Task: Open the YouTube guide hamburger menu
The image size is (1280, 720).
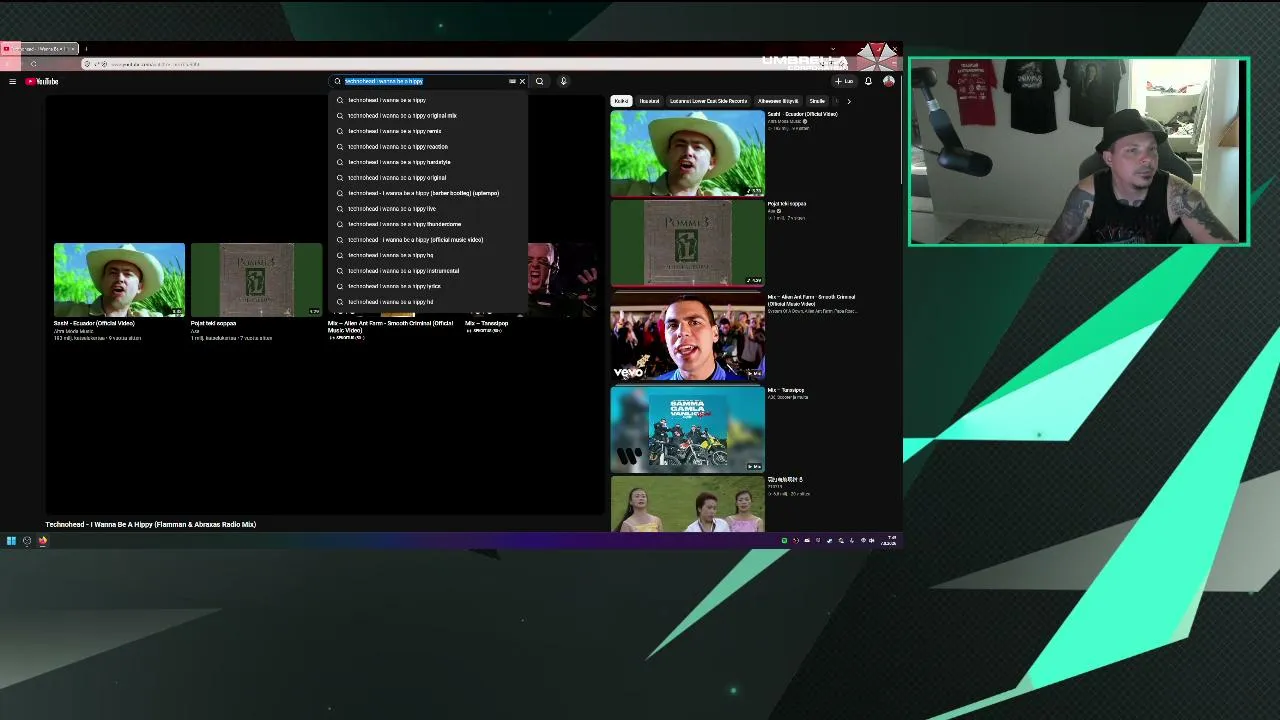Action: tap(12, 81)
